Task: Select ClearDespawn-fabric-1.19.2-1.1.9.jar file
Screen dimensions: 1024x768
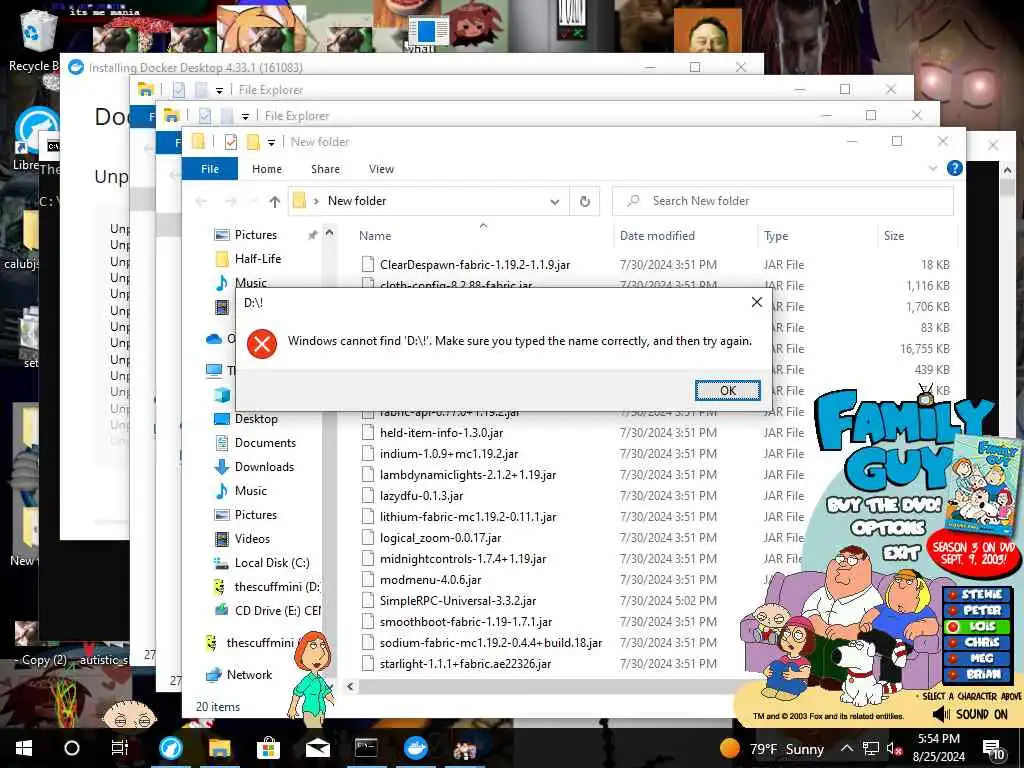Action: (x=475, y=264)
